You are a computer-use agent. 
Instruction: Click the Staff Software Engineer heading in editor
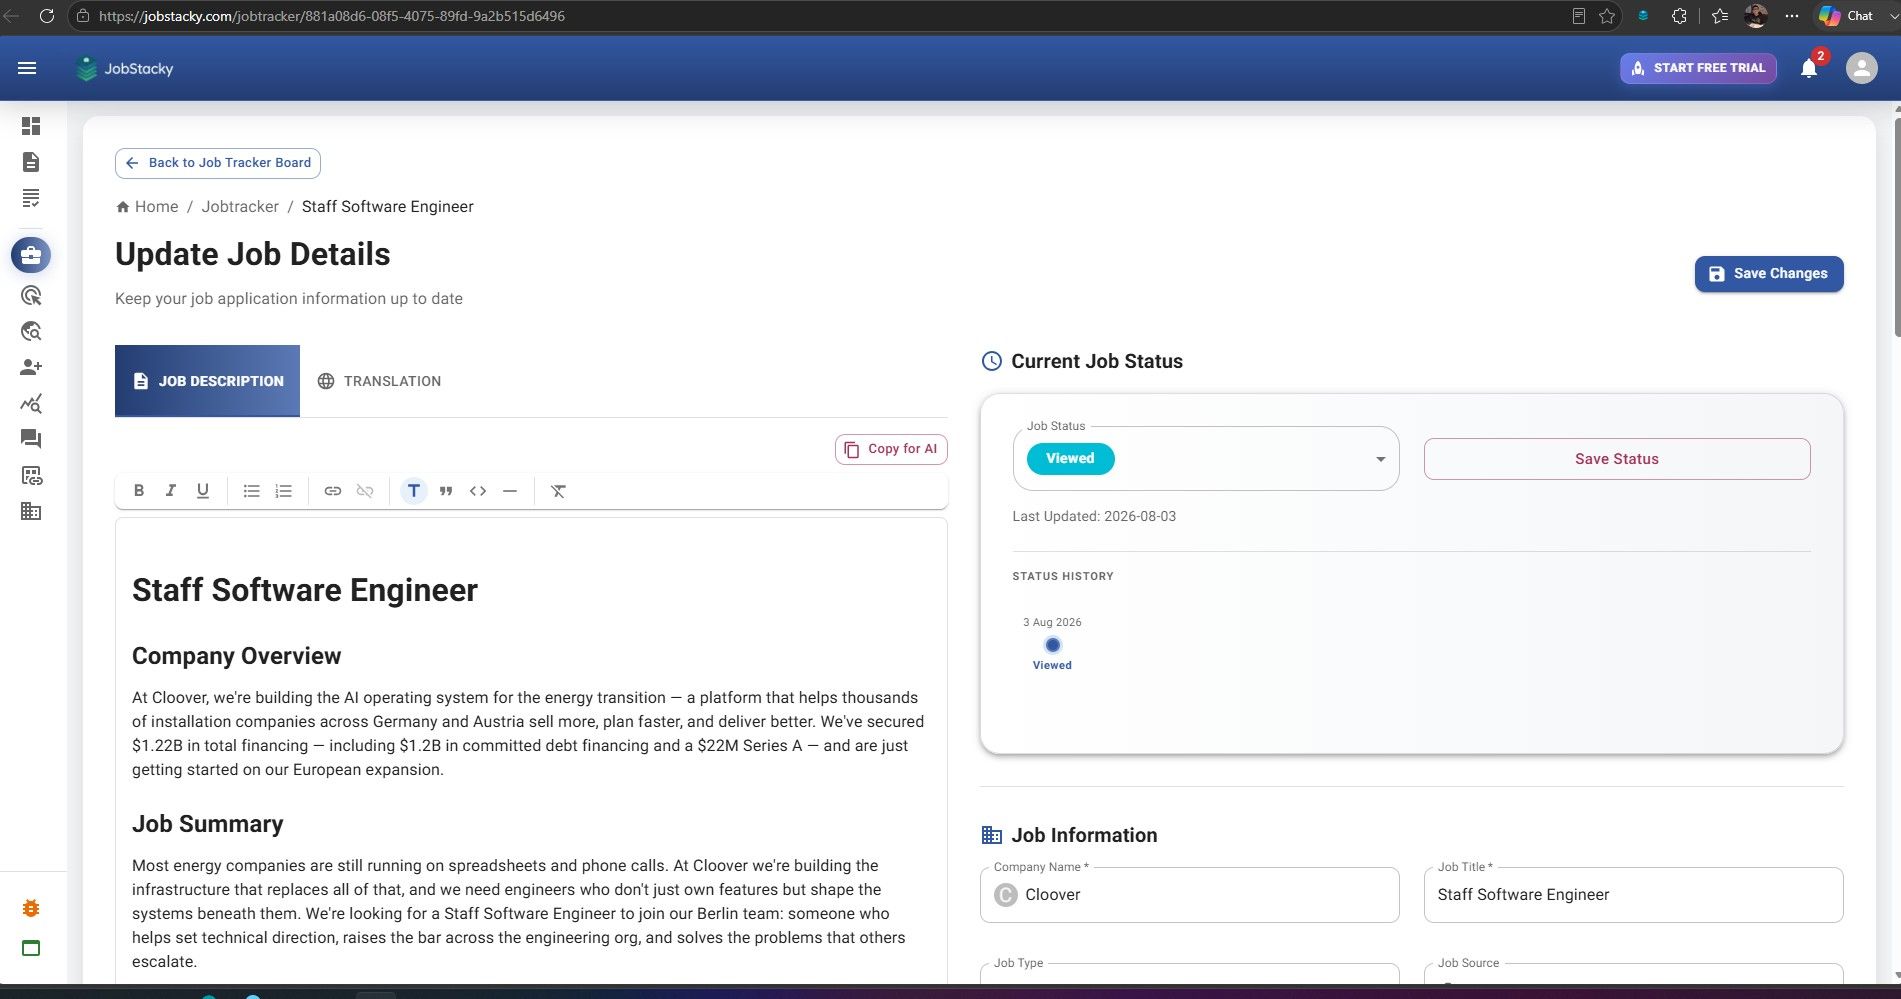tap(305, 590)
